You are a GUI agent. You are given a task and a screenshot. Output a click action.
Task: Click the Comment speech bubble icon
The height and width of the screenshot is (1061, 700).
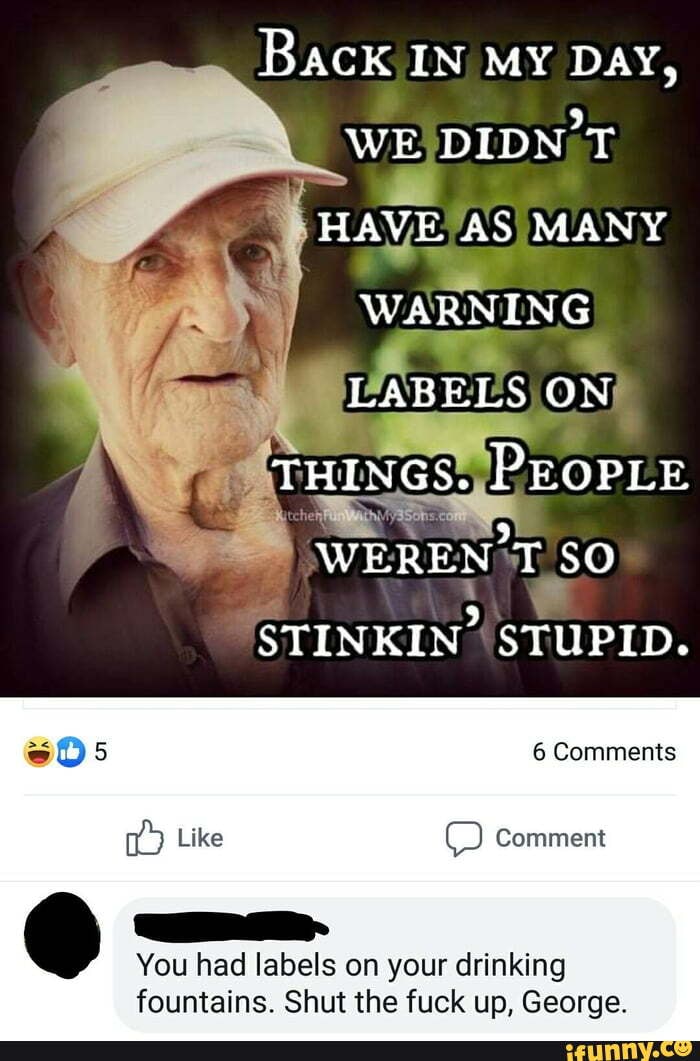point(464,838)
